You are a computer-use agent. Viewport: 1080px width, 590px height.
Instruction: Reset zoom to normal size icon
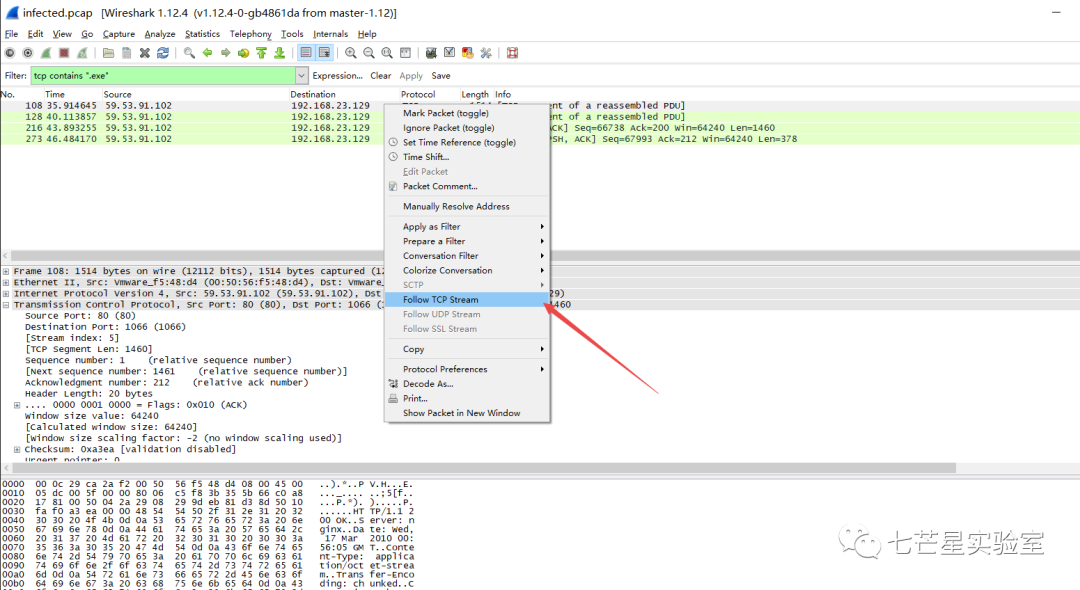[387, 53]
